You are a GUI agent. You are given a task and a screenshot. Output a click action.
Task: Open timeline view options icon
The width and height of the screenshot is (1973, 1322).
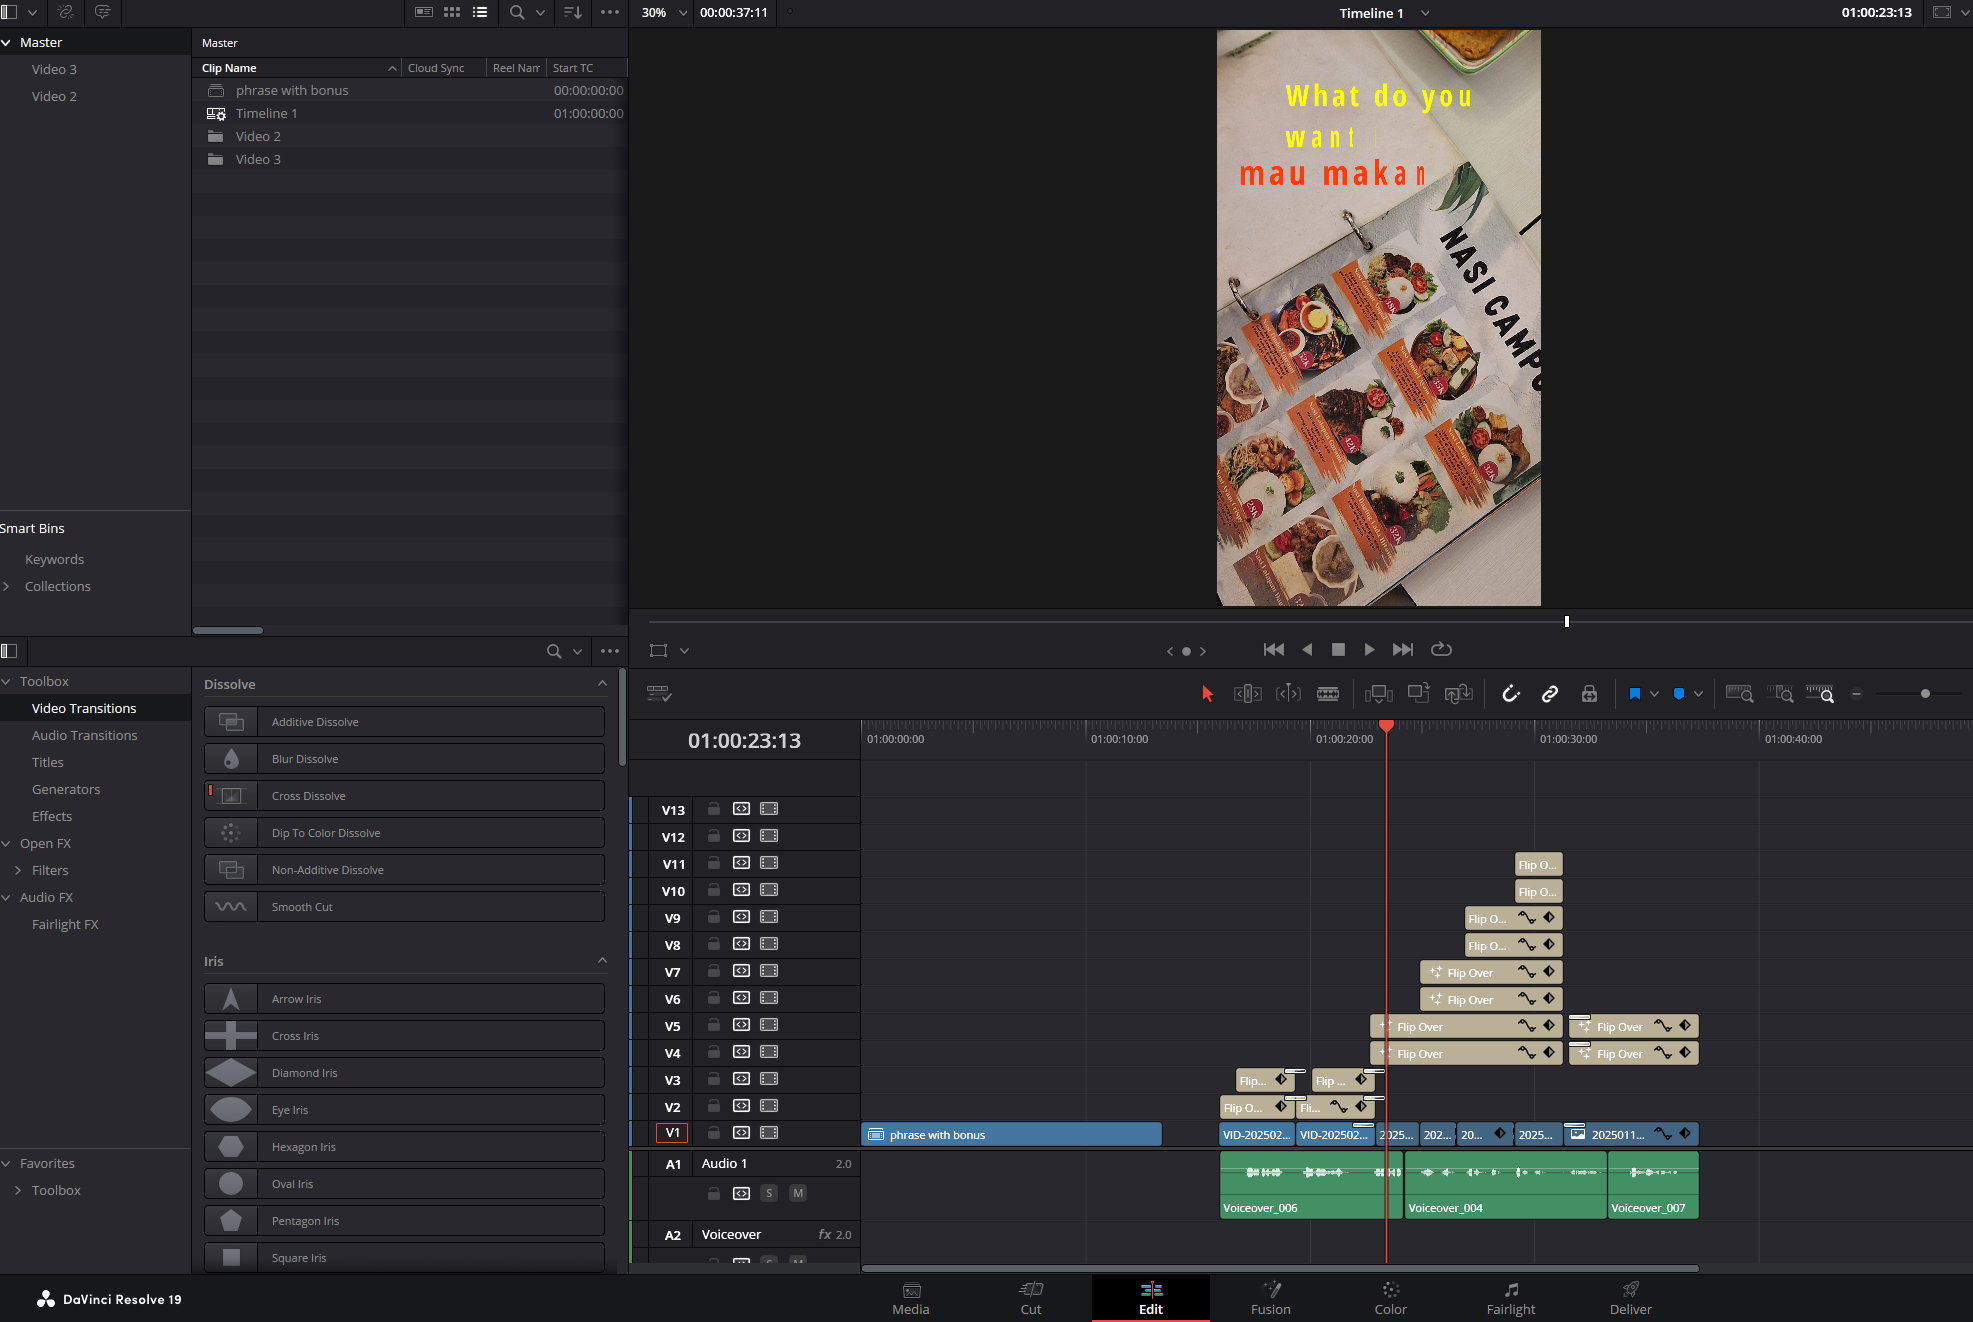pos(659,694)
